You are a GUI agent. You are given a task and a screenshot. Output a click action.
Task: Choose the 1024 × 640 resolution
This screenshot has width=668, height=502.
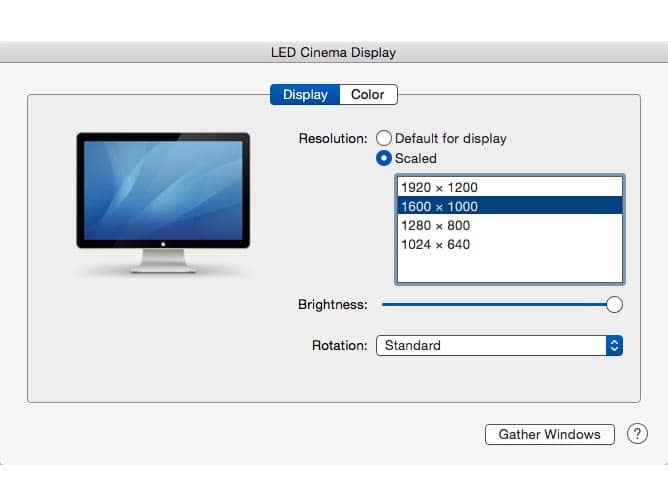point(510,244)
